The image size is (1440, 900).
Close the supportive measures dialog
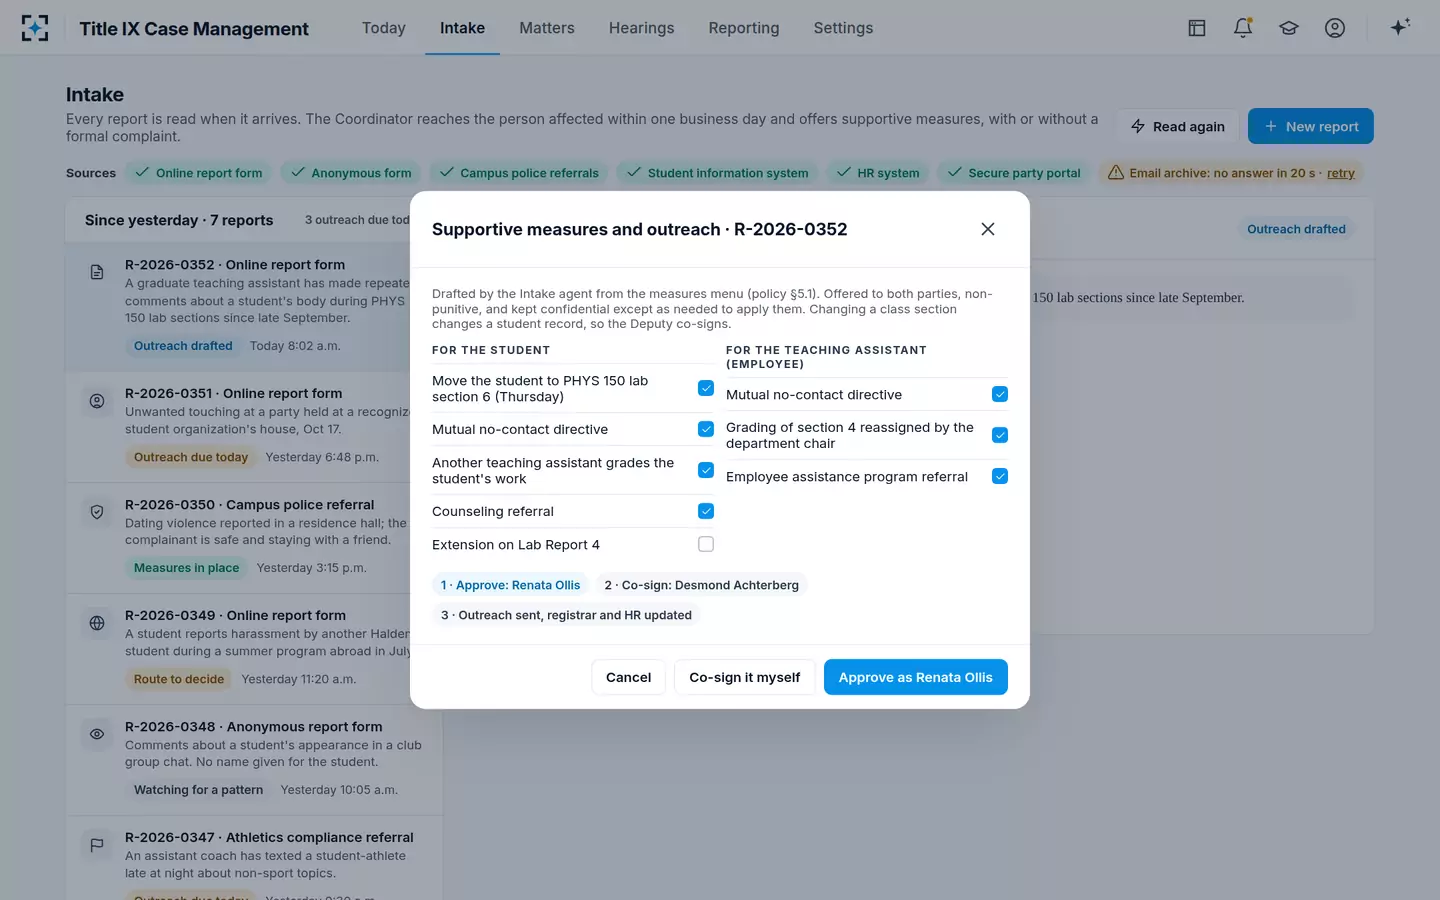[988, 229]
